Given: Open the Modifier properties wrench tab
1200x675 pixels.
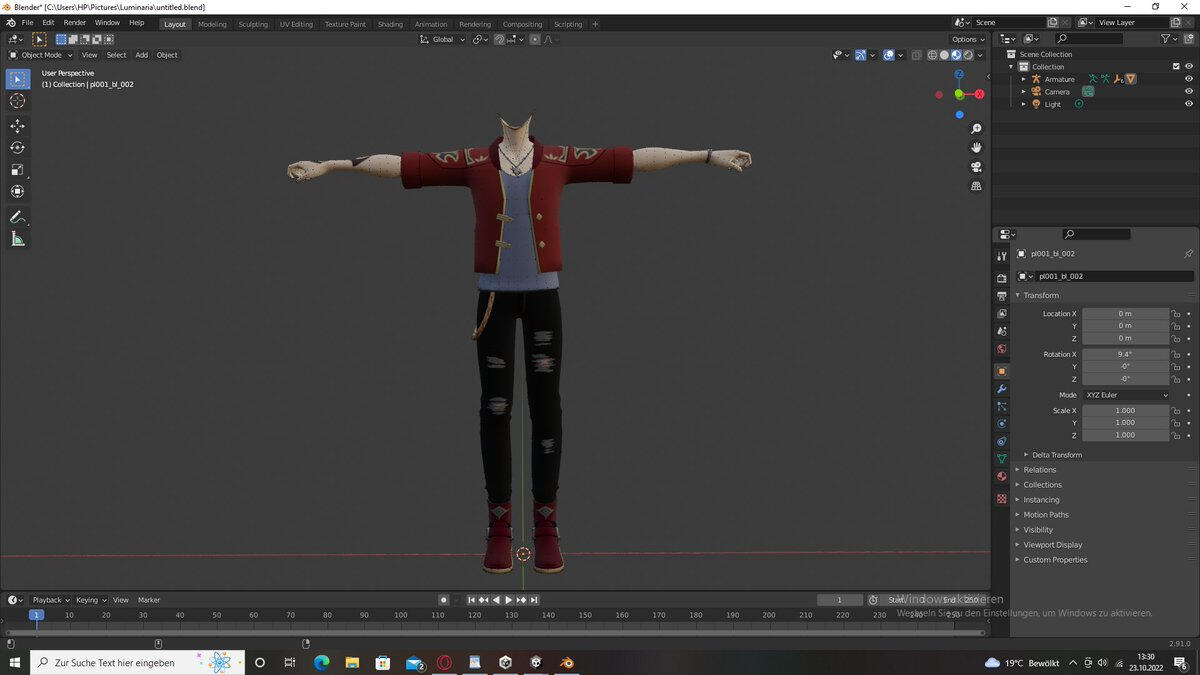Looking at the screenshot, I should click(x=1001, y=389).
